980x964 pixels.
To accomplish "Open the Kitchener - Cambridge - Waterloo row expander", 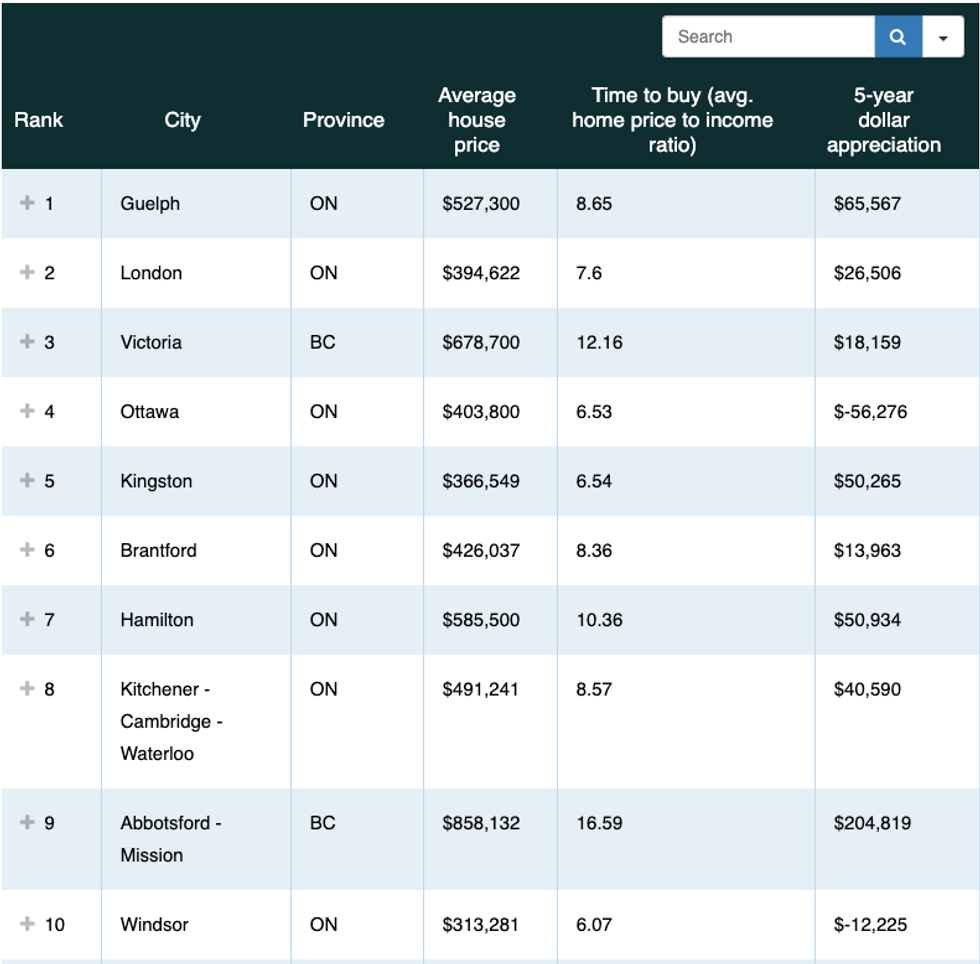I will point(27,688).
